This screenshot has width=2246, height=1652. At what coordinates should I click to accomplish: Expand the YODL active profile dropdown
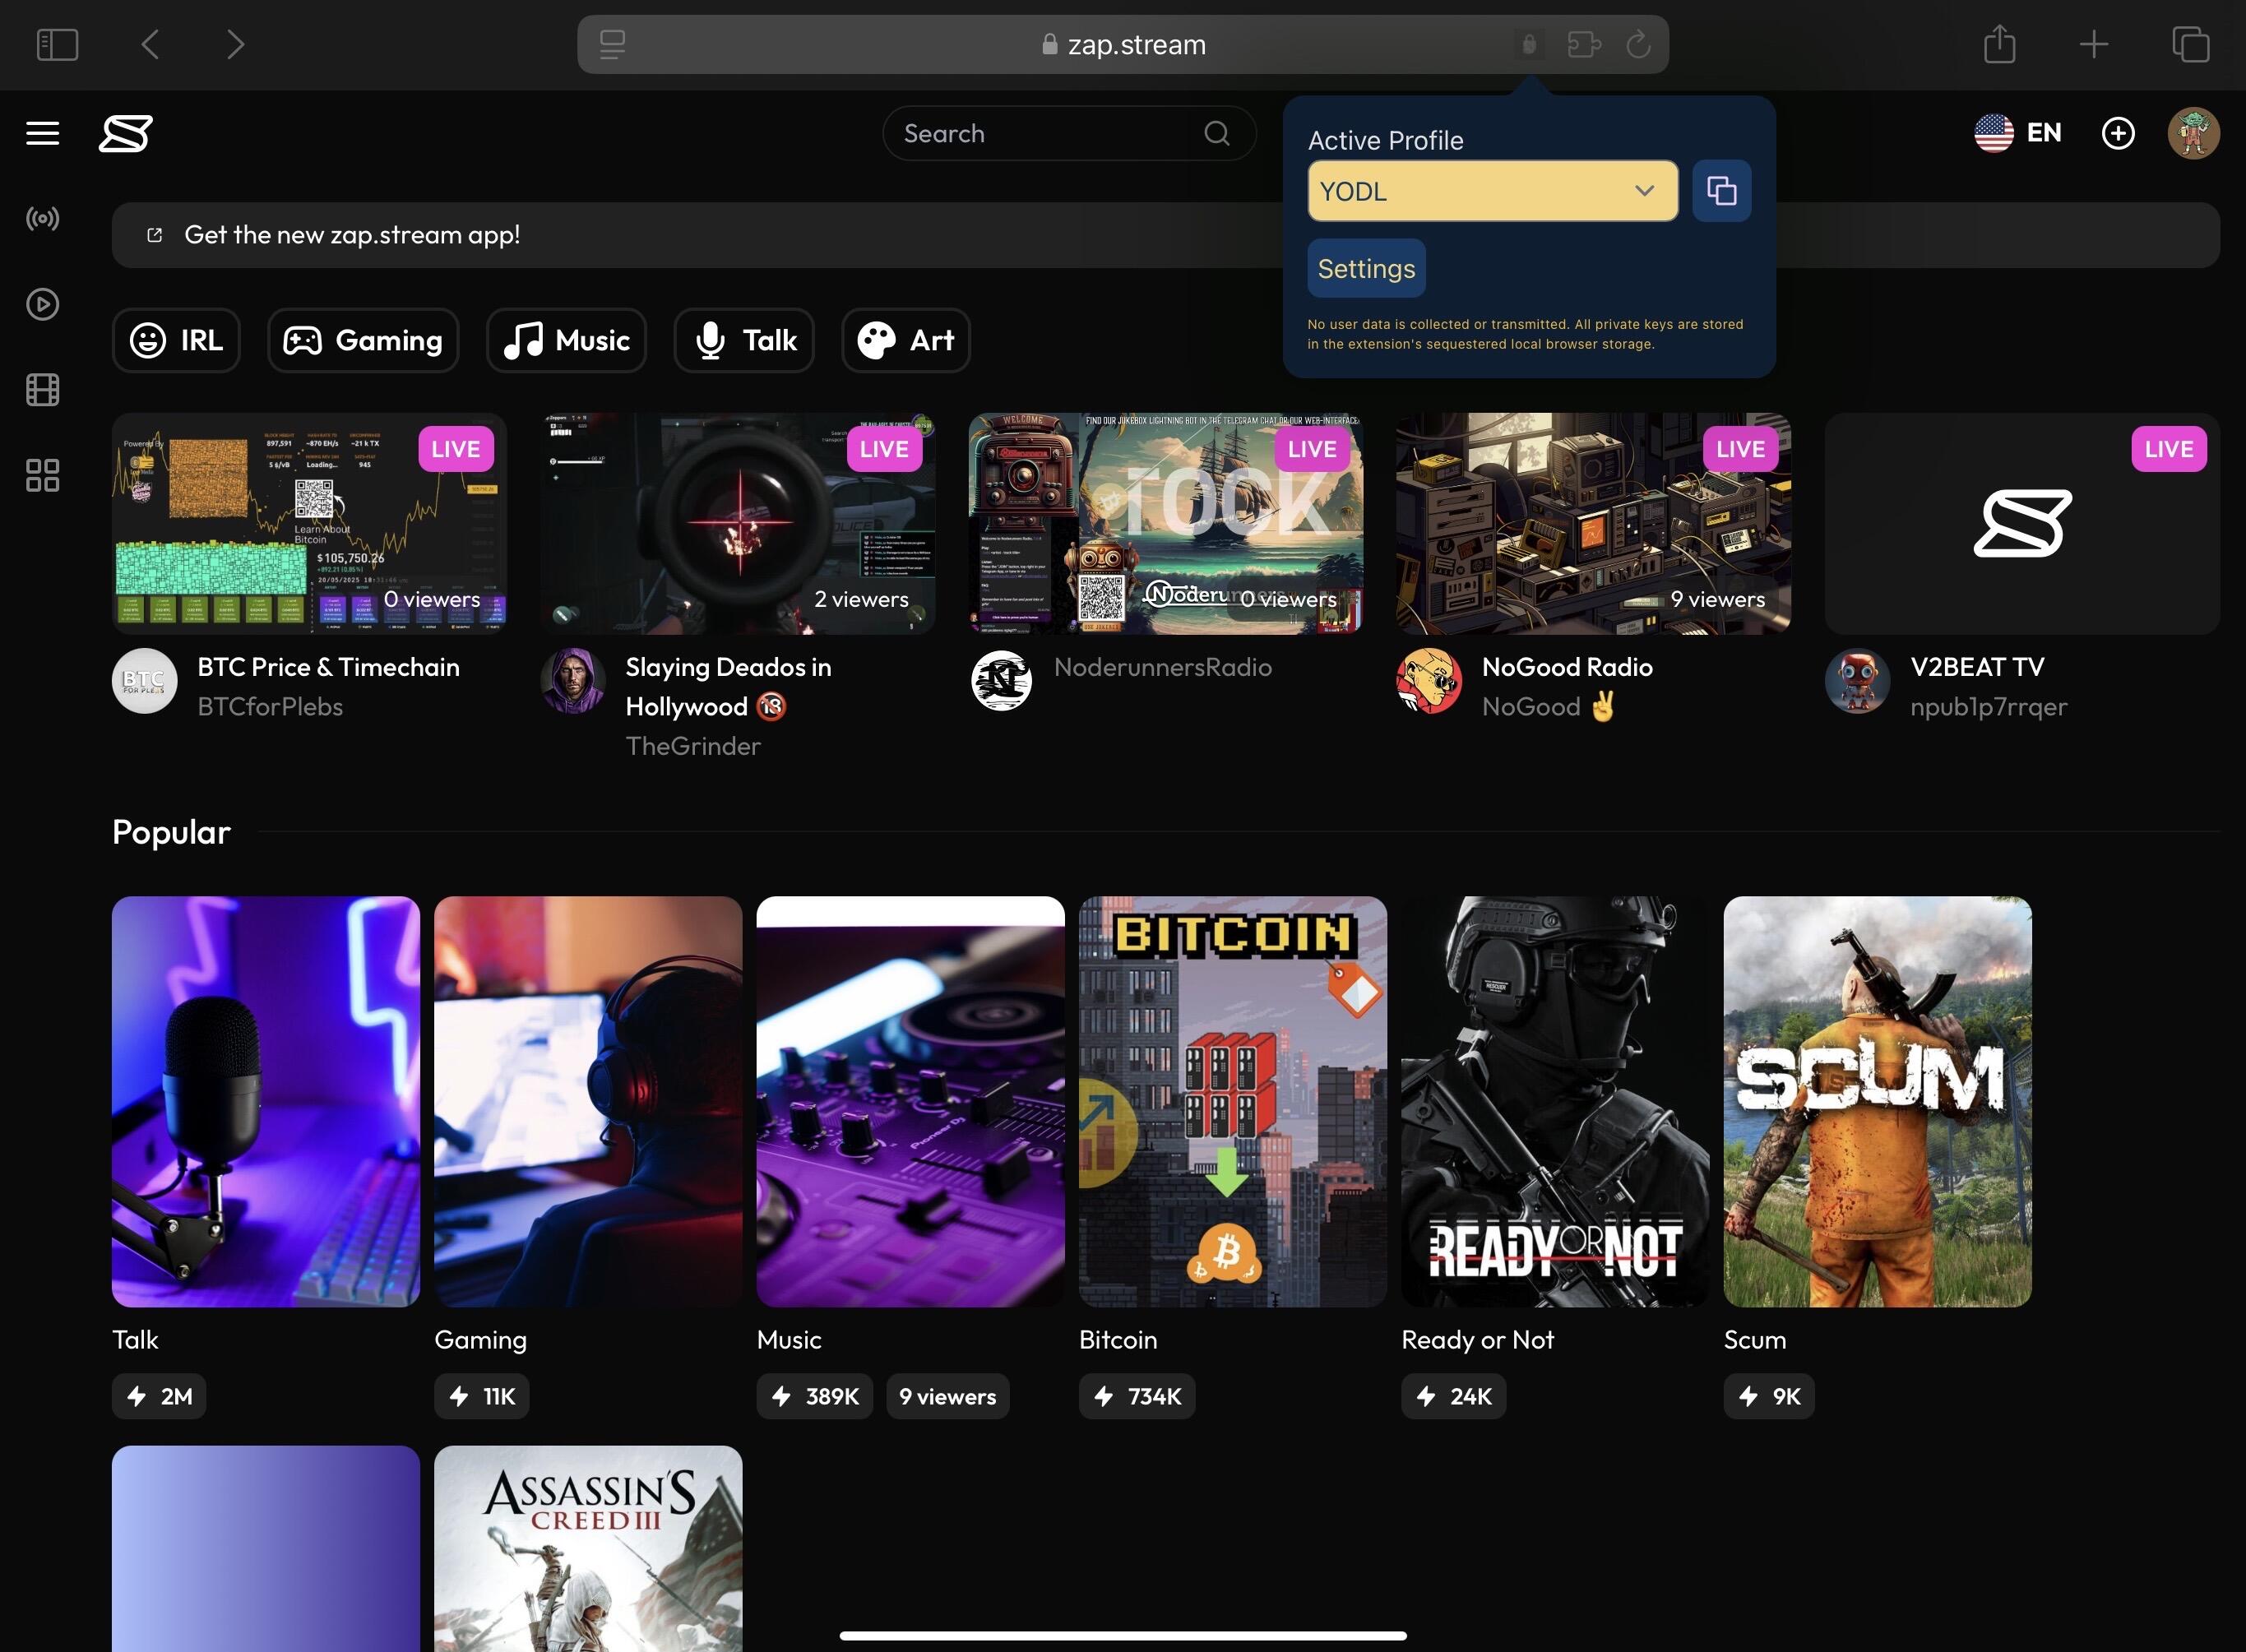[1492, 190]
